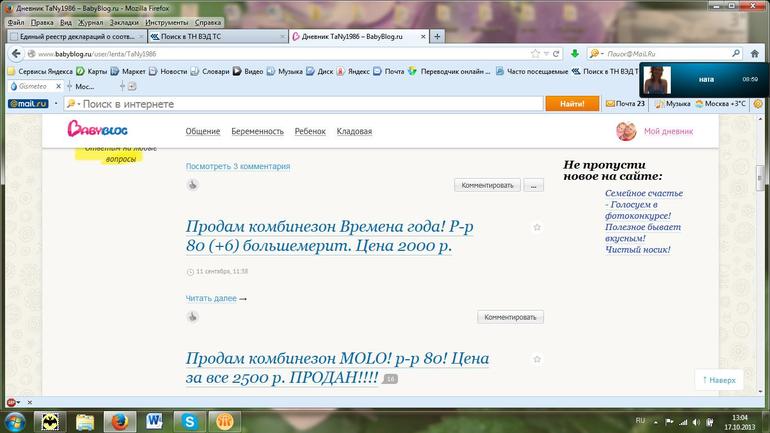This screenshot has width=770, height=433.
Task: Open Музыка in the mail.ru toolbar
Action: [673, 104]
